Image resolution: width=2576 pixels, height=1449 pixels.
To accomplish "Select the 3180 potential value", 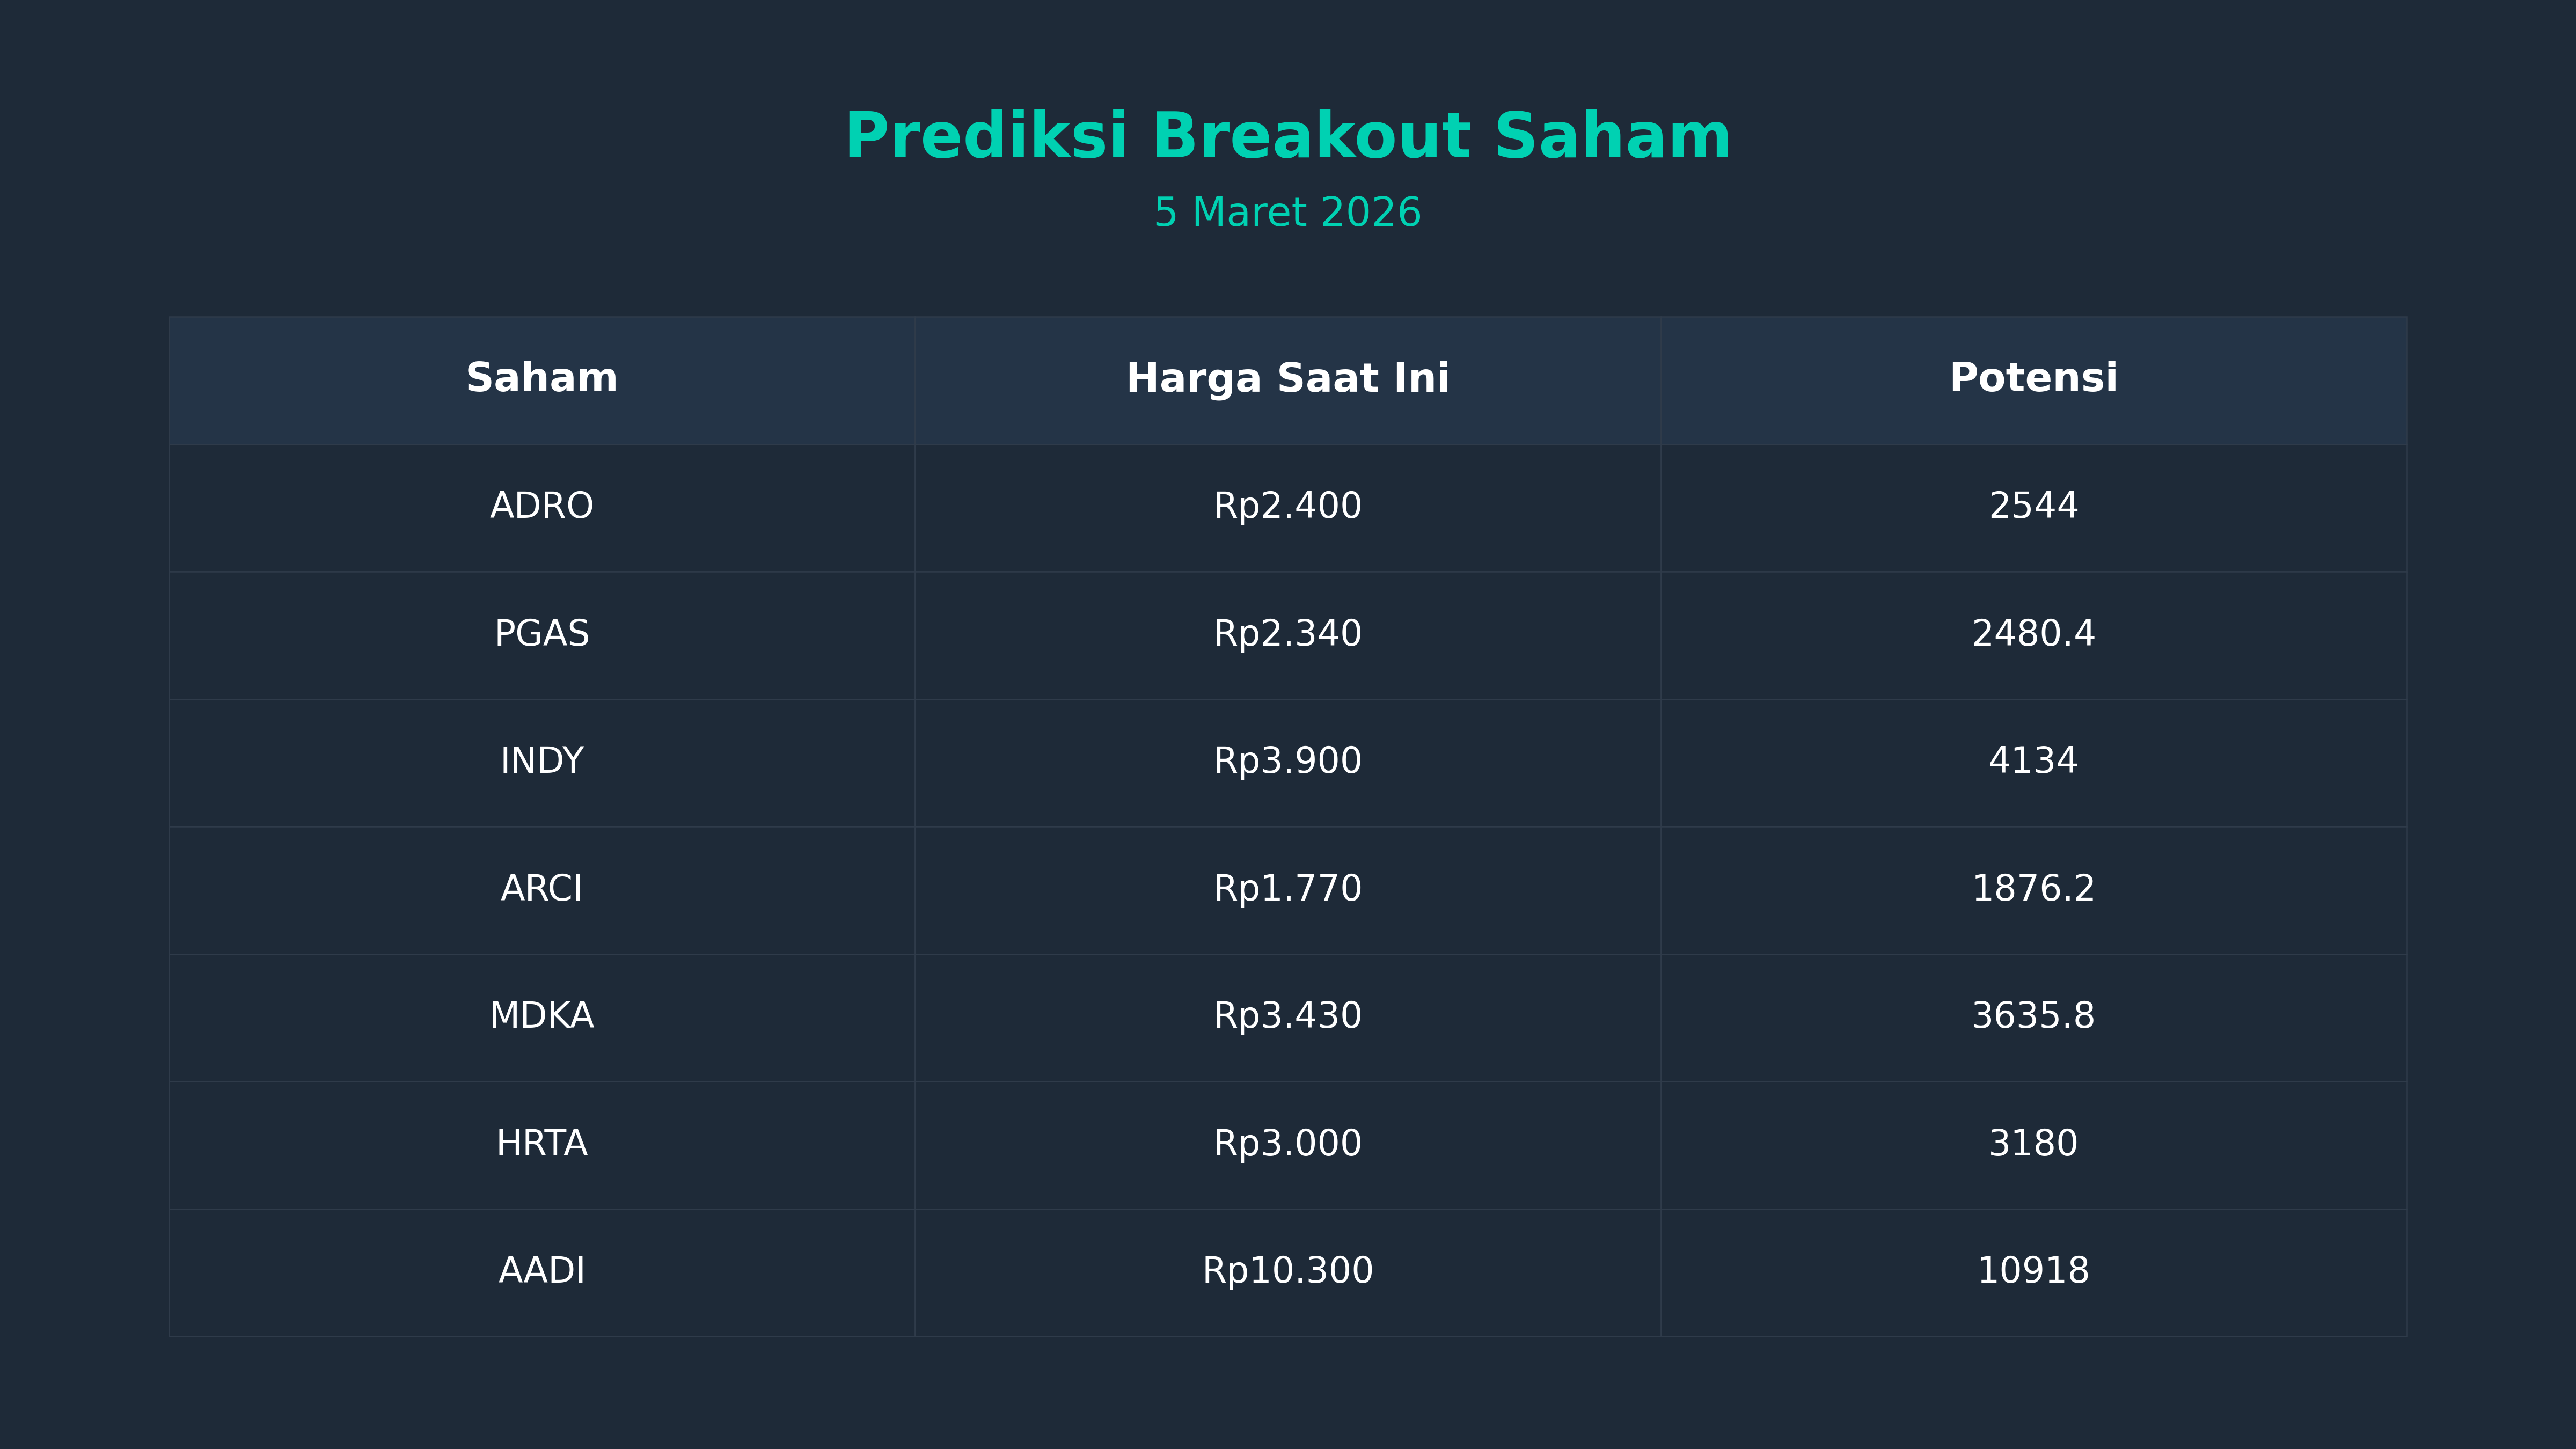I will [2033, 1144].
